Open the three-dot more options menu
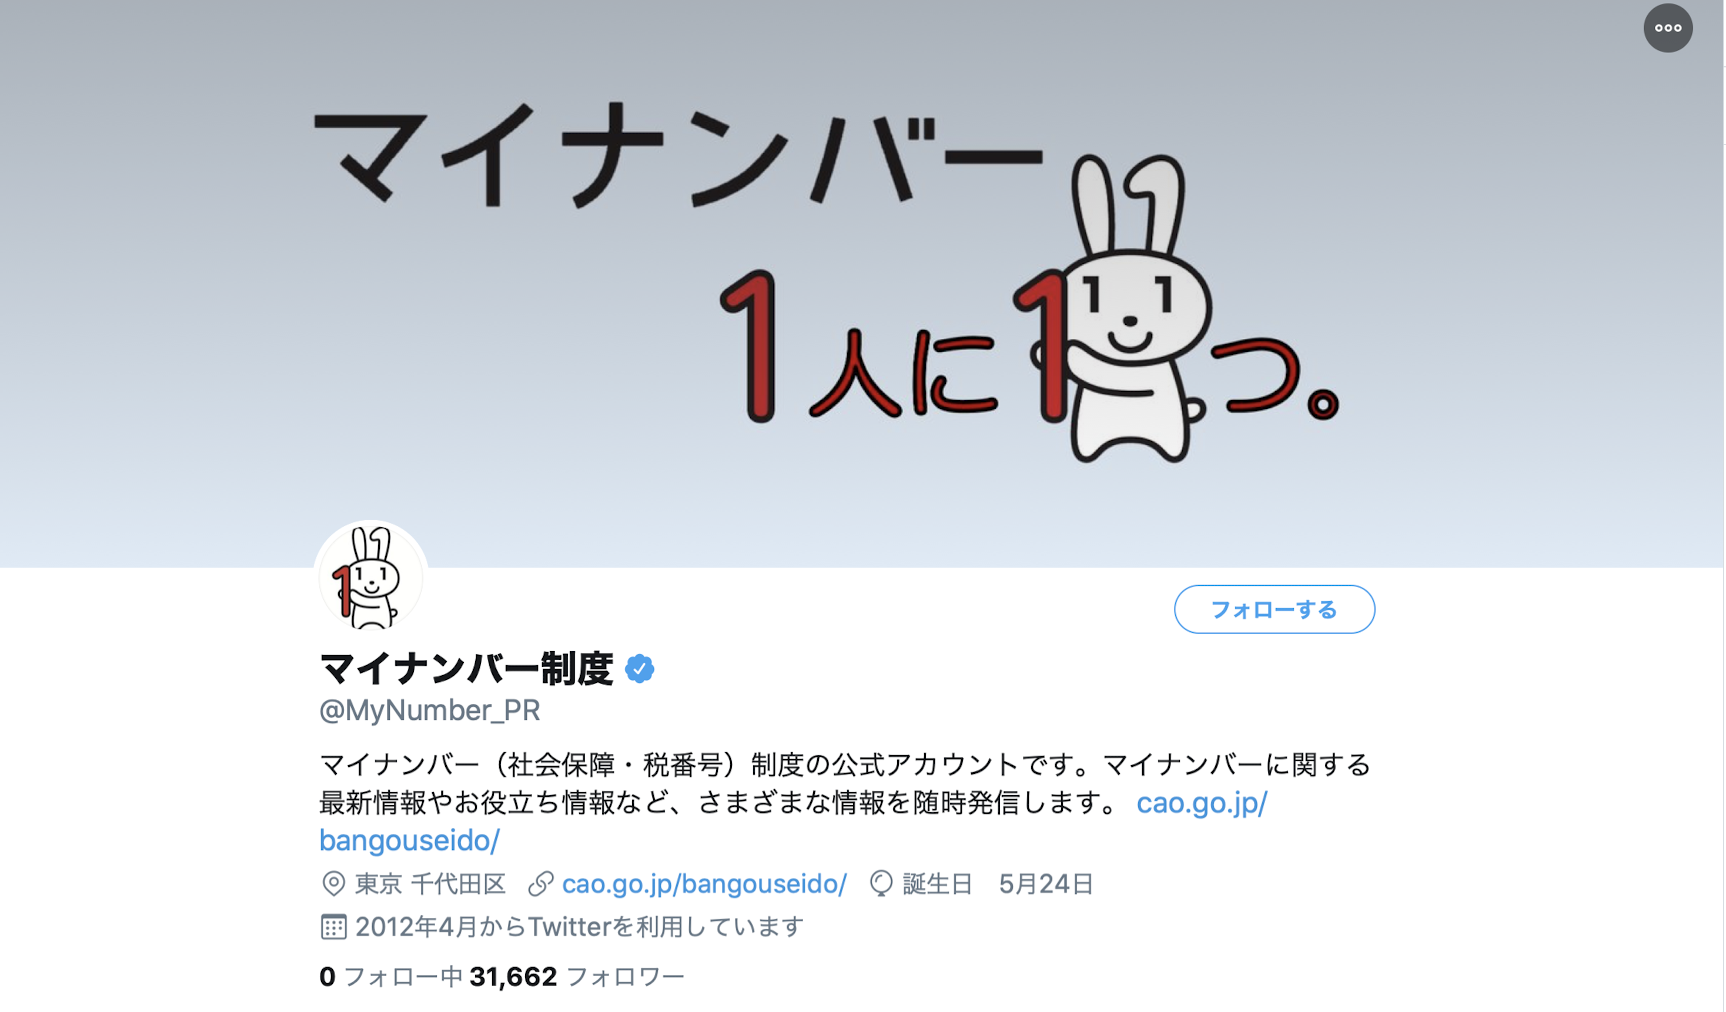The width and height of the screenshot is (1726, 1012). 1667,28
